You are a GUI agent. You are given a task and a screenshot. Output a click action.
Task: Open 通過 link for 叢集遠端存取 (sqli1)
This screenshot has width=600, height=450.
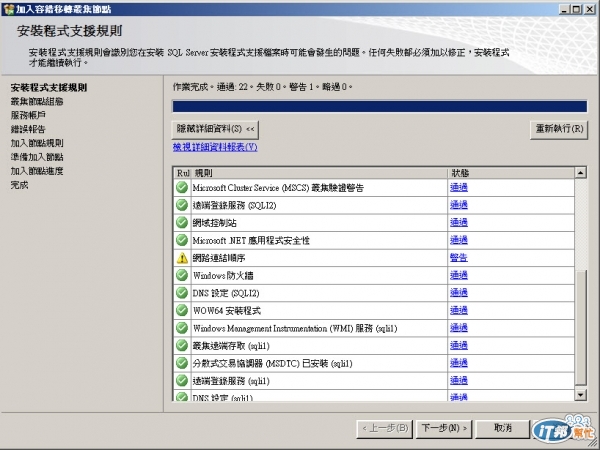tap(459, 346)
